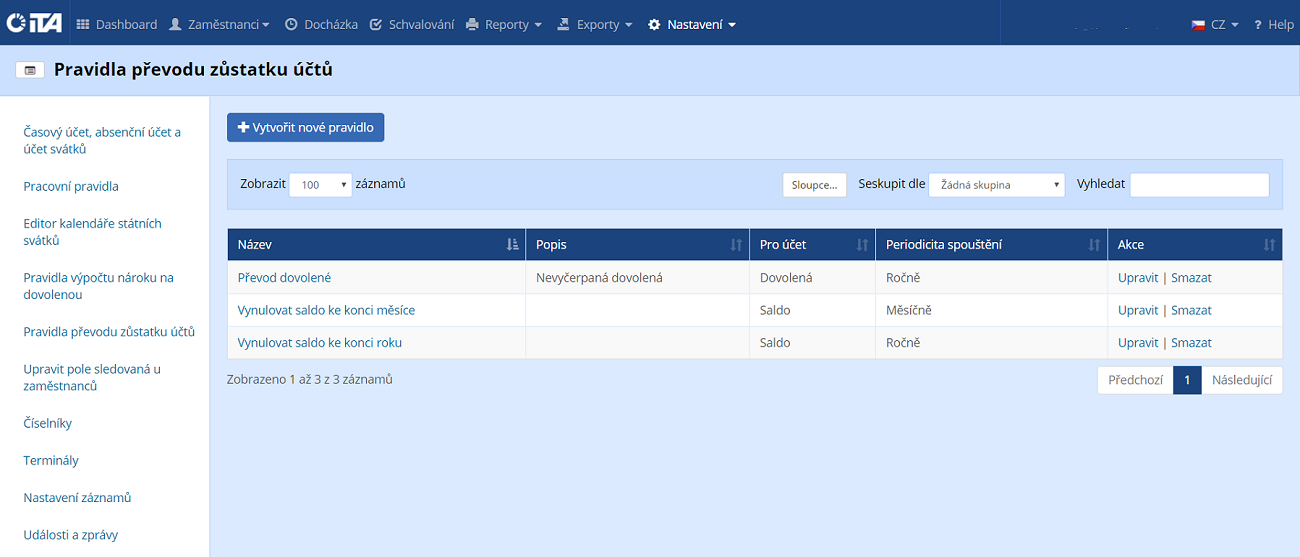The height and width of the screenshot is (557, 1300).
Task: Select Číselníky in the left sidebar
Action: click(x=48, y=423)
